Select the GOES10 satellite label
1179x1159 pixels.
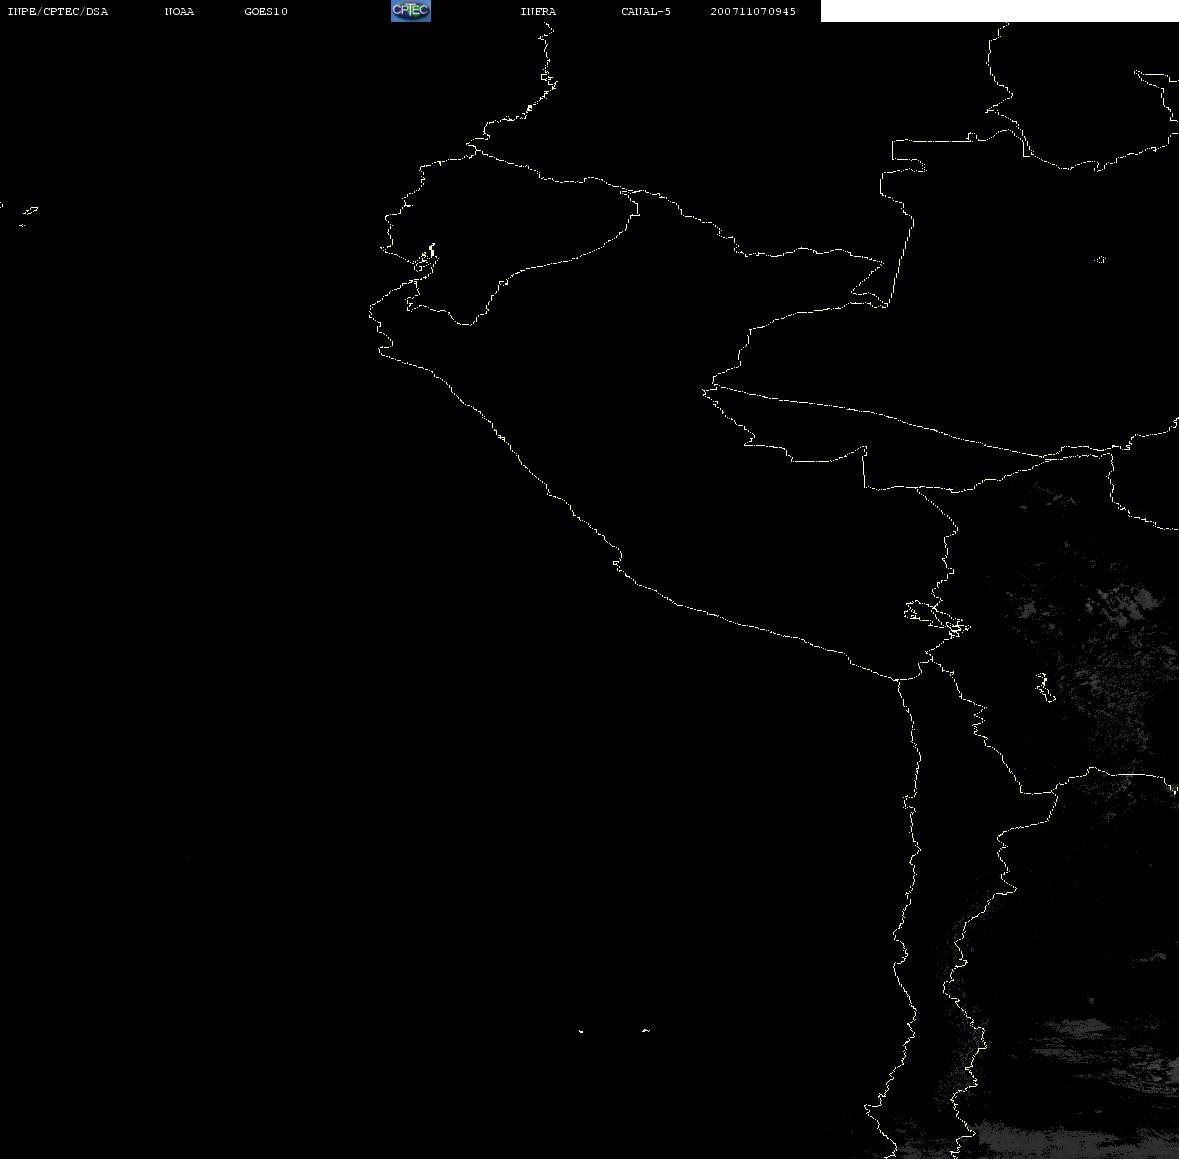266,11
